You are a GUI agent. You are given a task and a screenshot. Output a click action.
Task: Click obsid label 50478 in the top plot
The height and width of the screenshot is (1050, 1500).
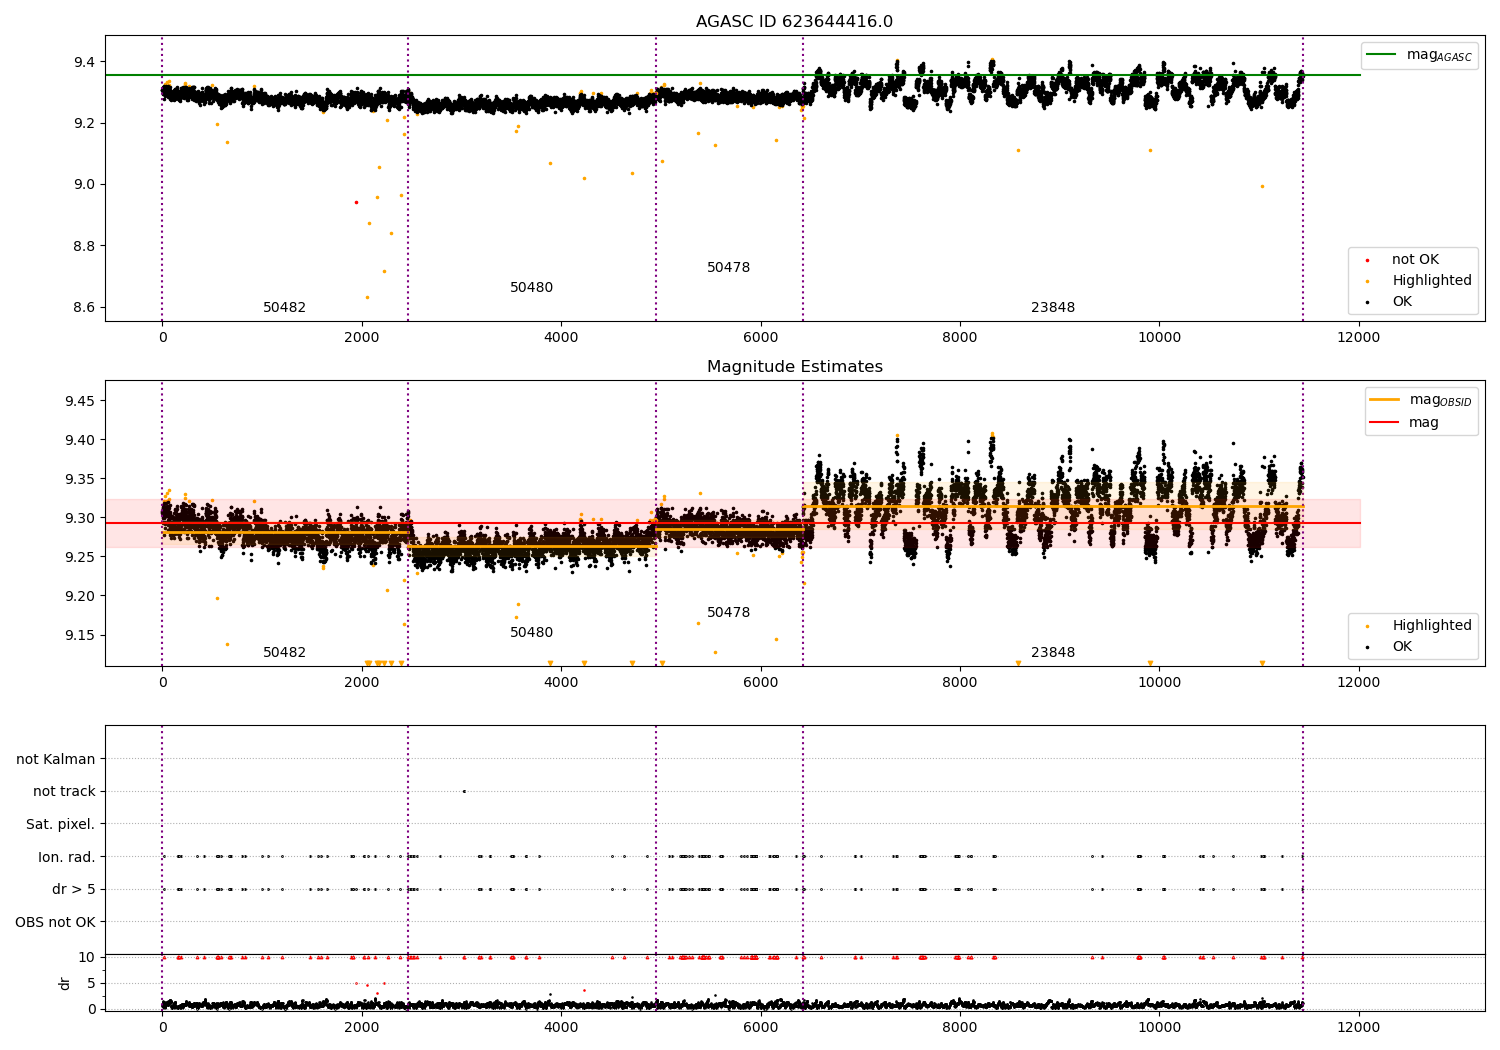point(728,268)
